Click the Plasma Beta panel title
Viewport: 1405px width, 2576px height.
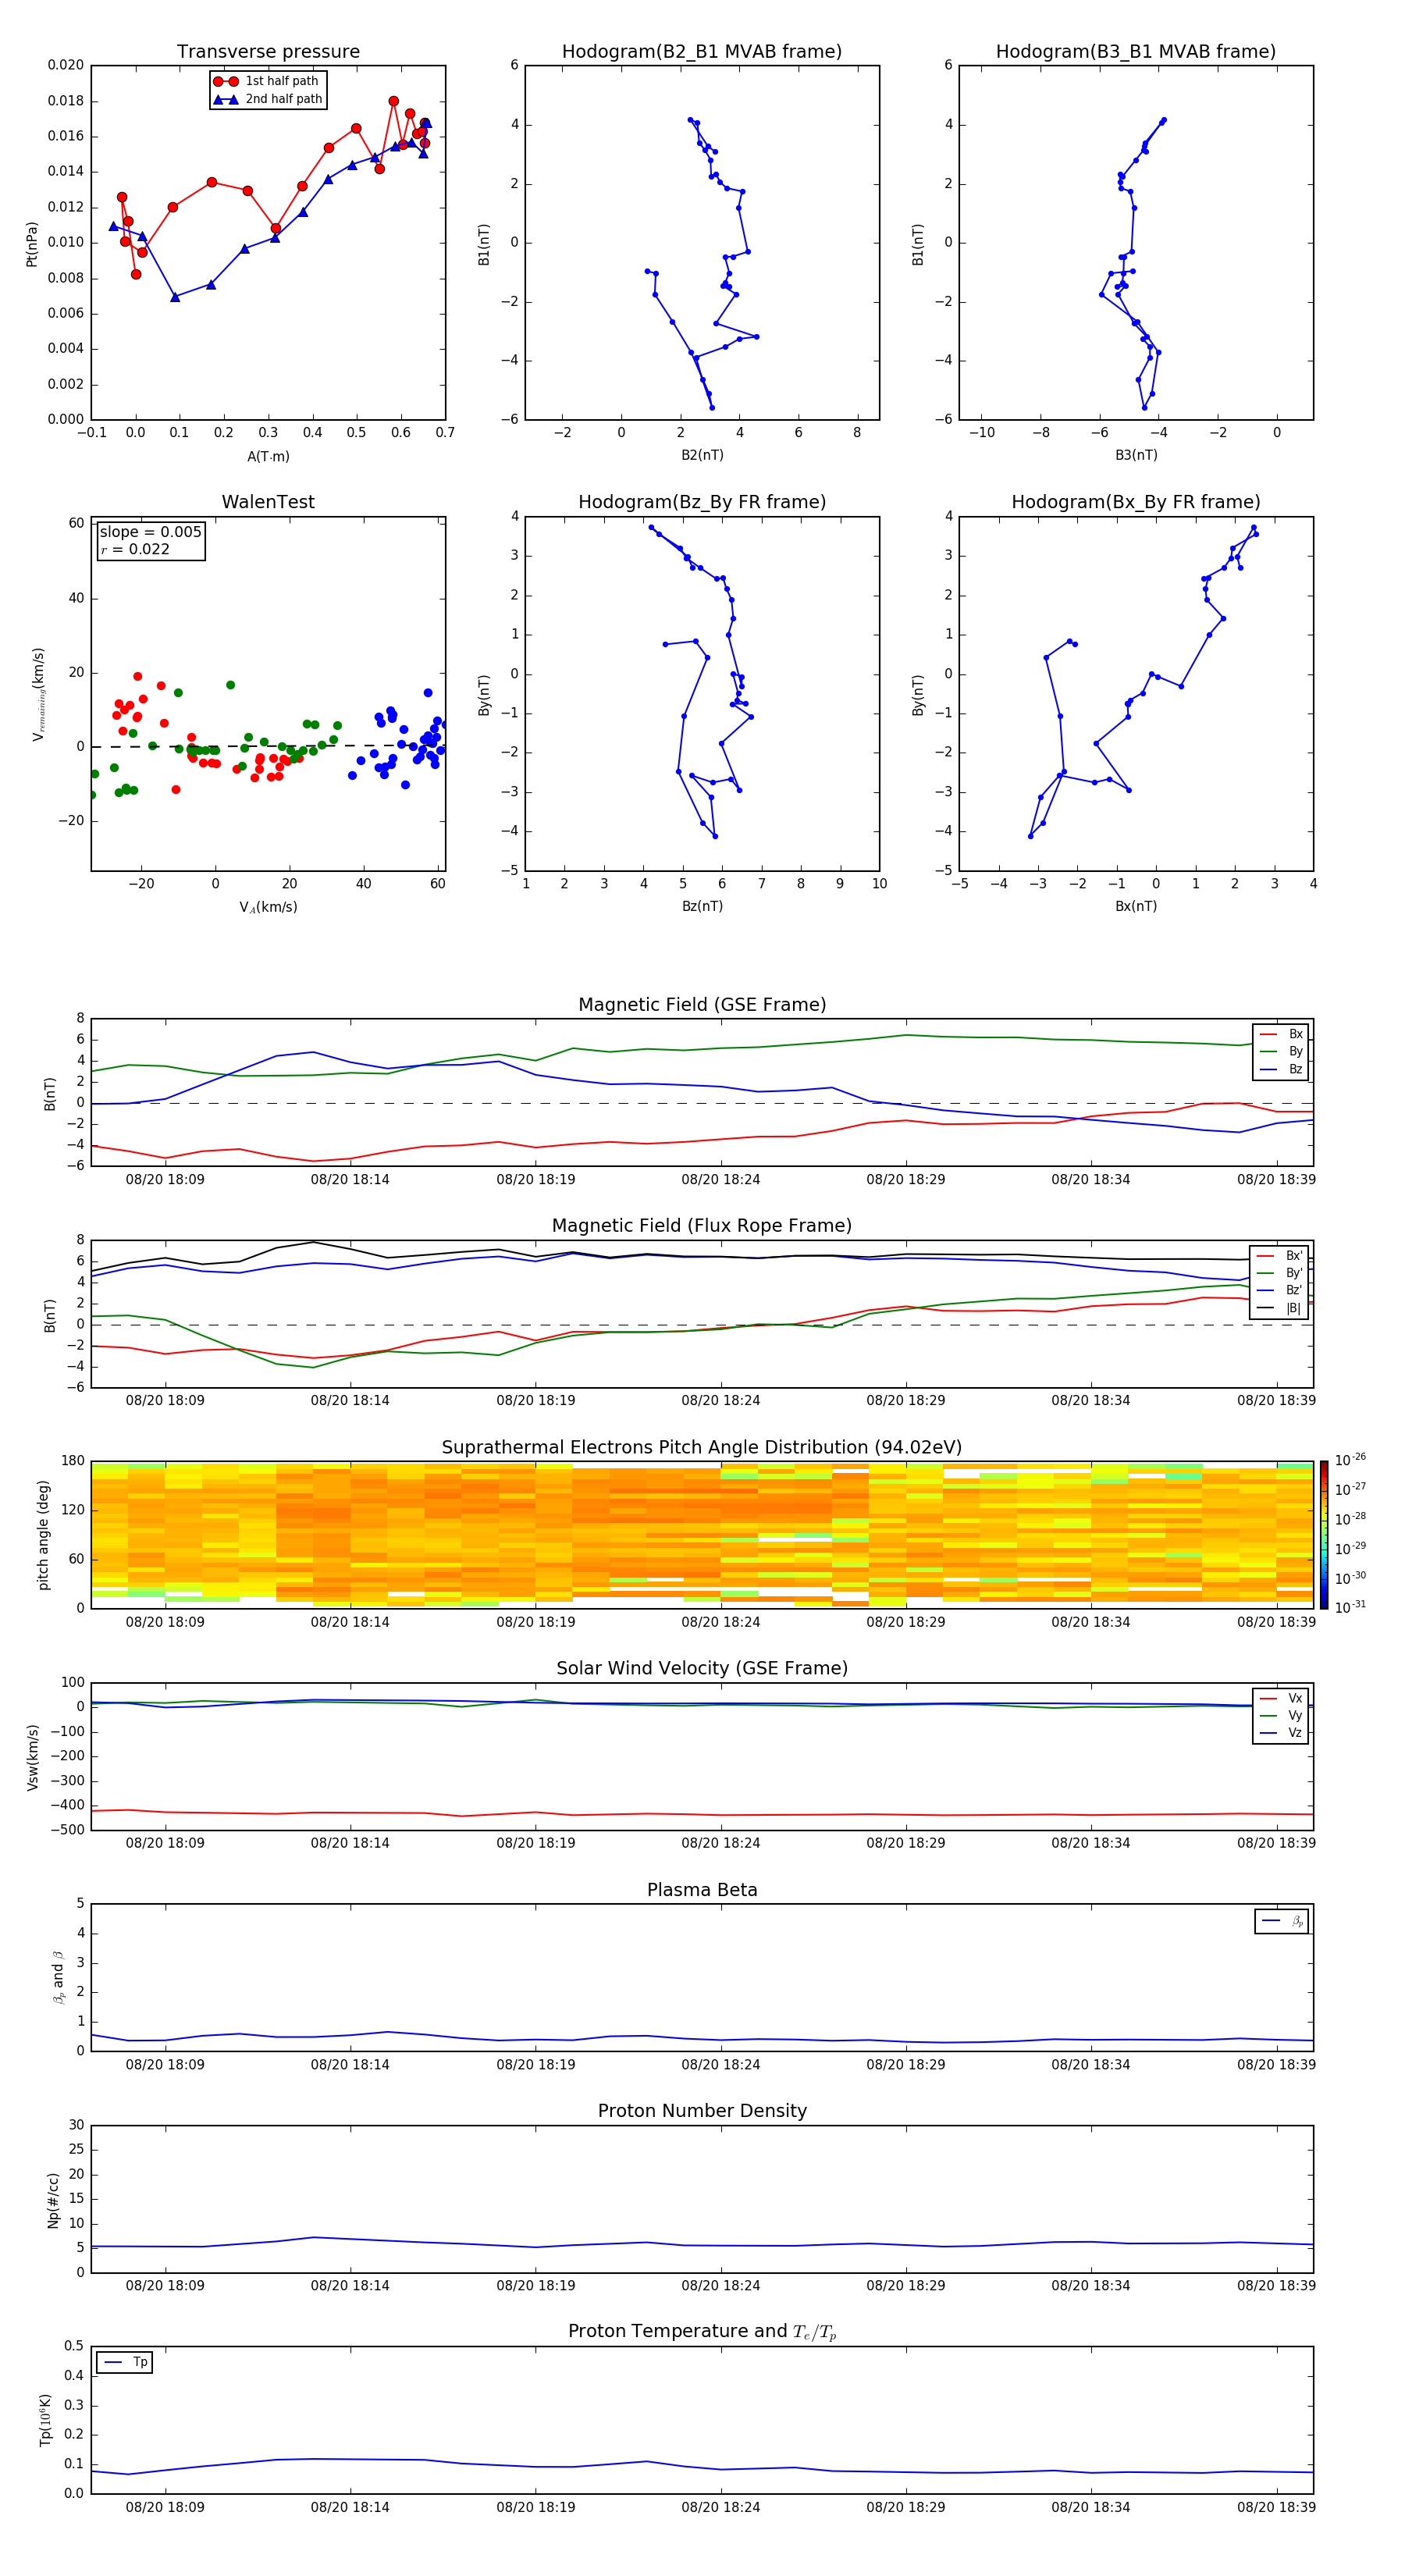coord(702,1890)
